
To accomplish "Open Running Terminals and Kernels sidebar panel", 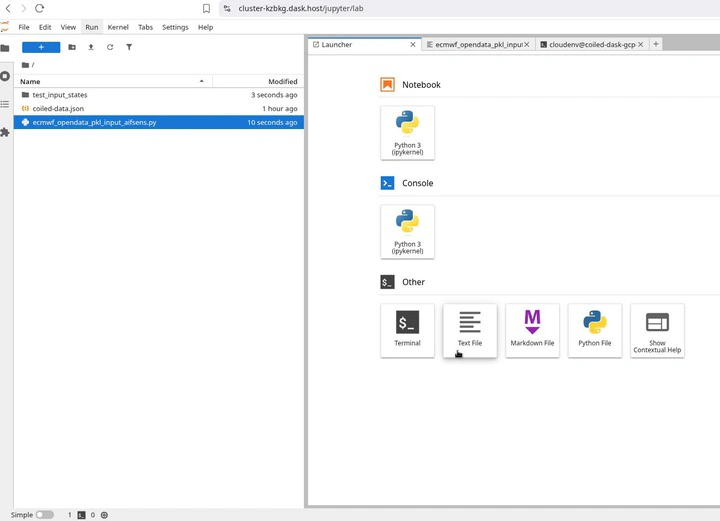I will (5, 76).
